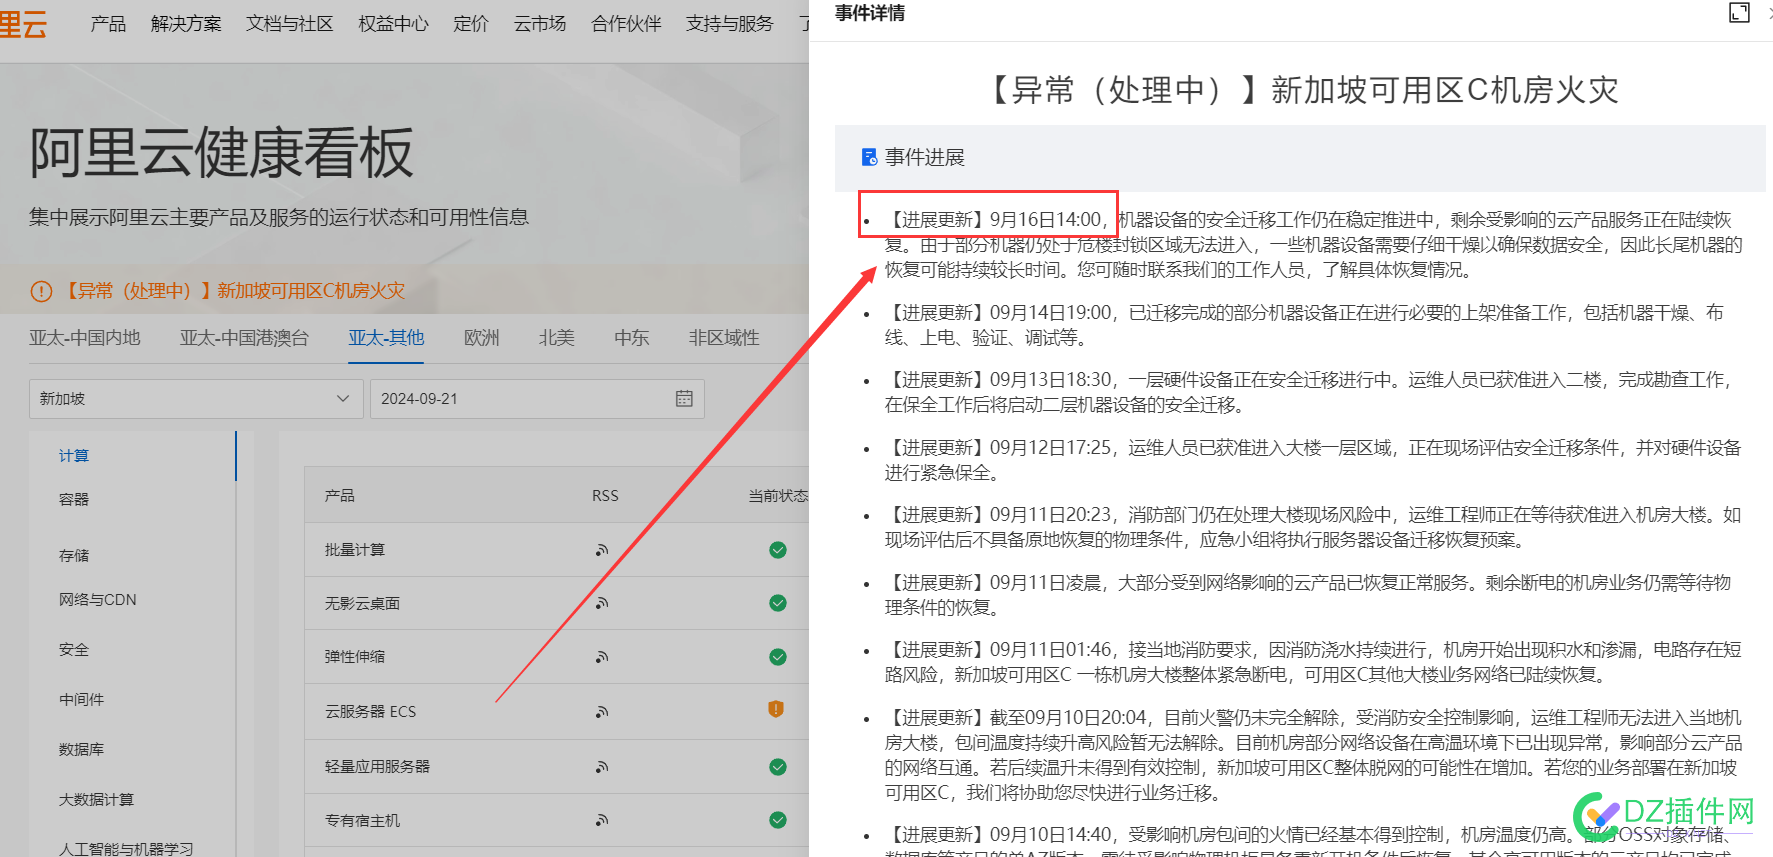
Task: Click the RSS icon for 轻量应用服务器
Action: pyautogui.click(x=602, y=767)
